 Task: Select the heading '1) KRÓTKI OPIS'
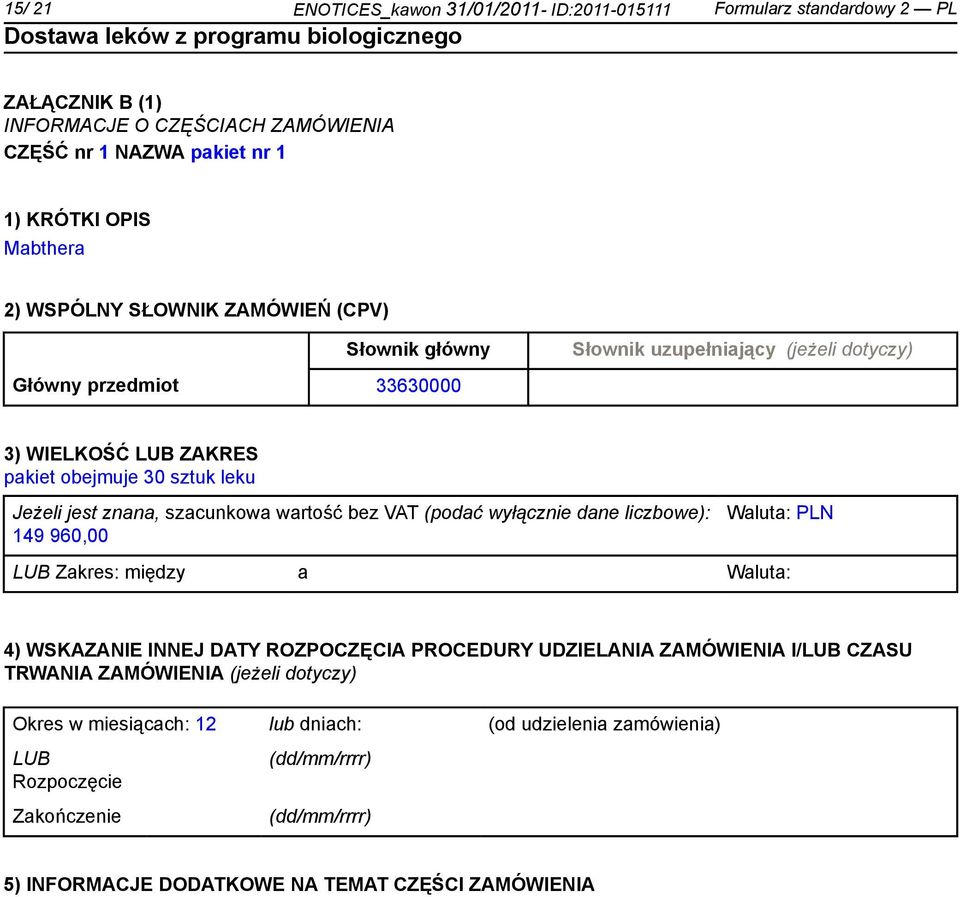[x=77, y=220]
